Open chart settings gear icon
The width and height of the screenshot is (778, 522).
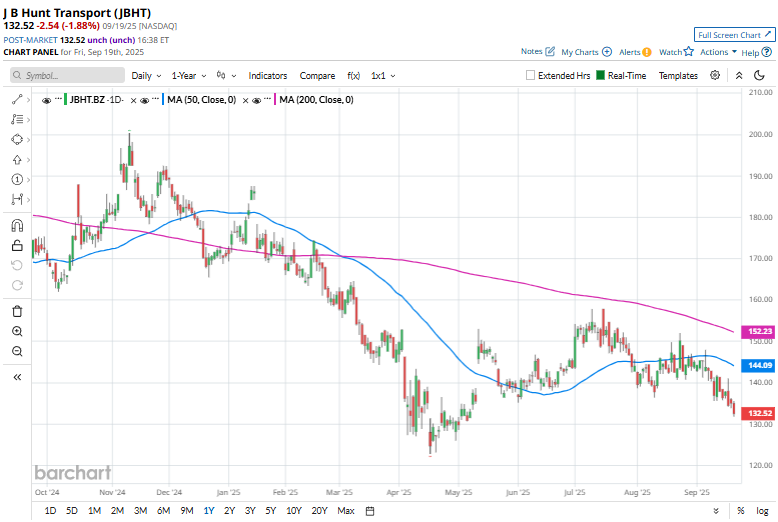(x=715, y=75)
